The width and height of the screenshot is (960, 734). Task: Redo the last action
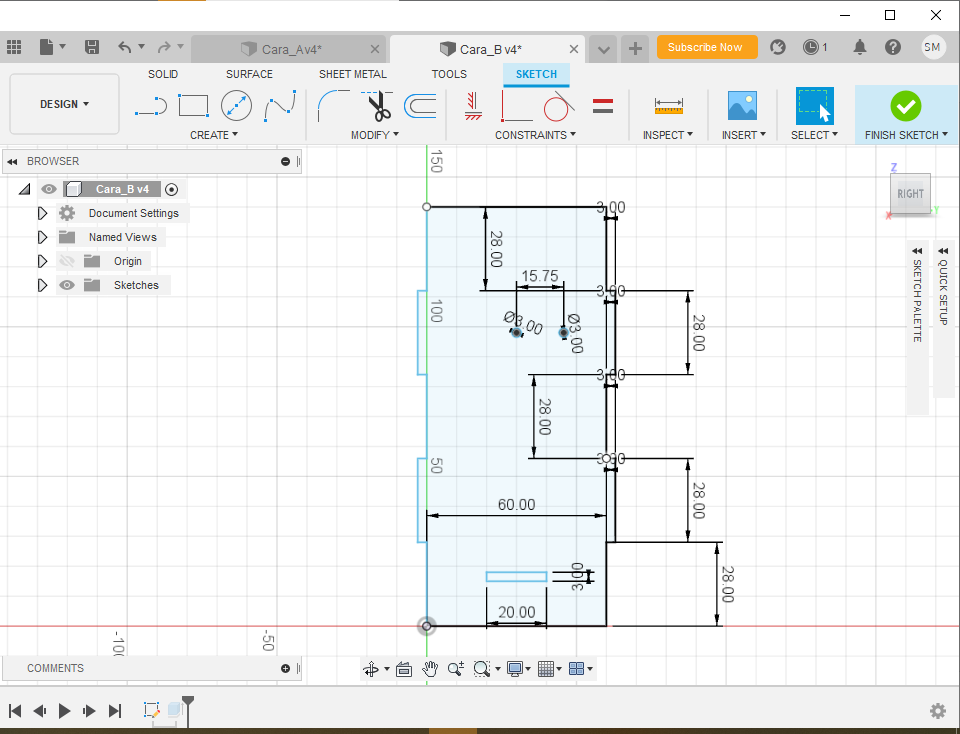tap(163, 47)
